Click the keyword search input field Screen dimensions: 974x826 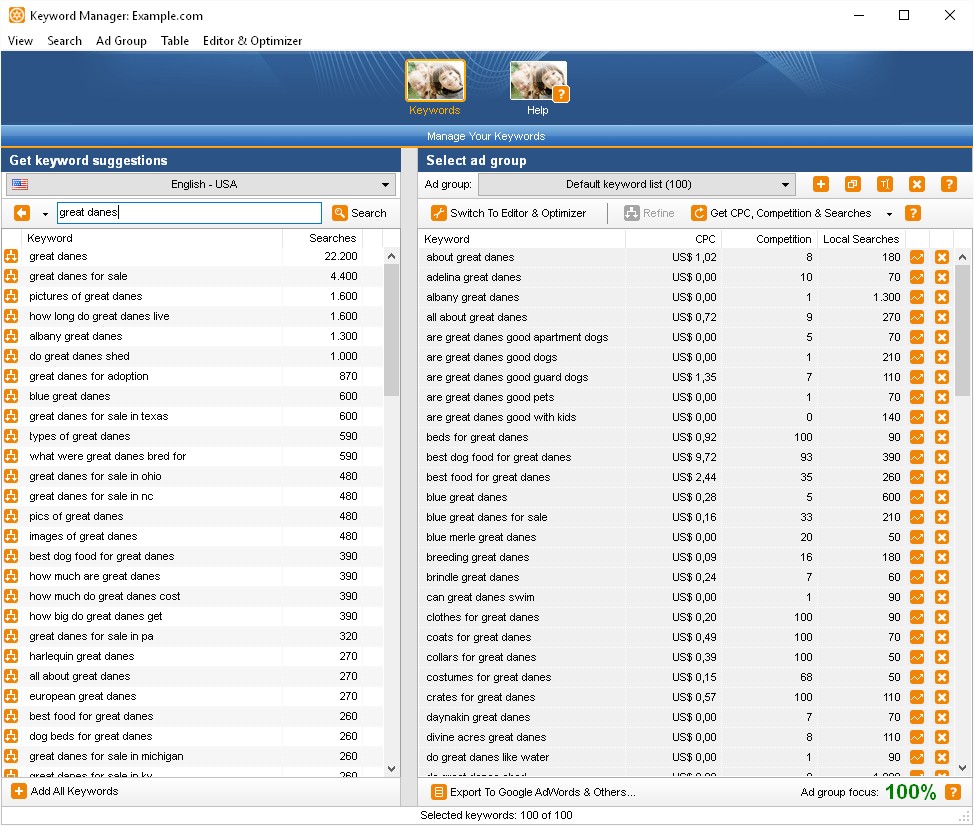[189, 213]
